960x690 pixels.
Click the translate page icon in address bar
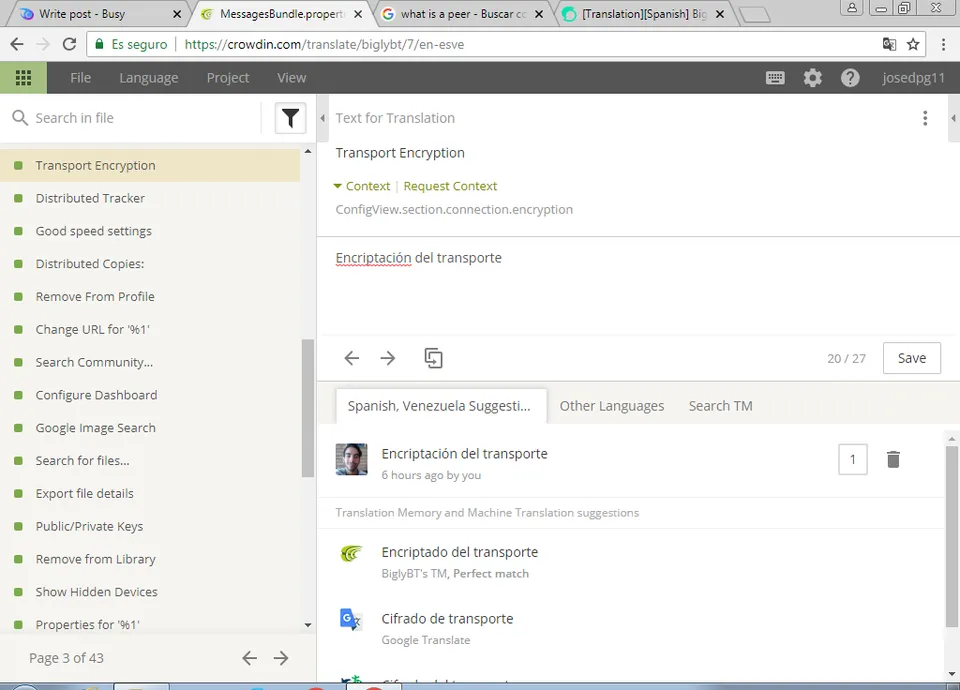coord(889,44)
